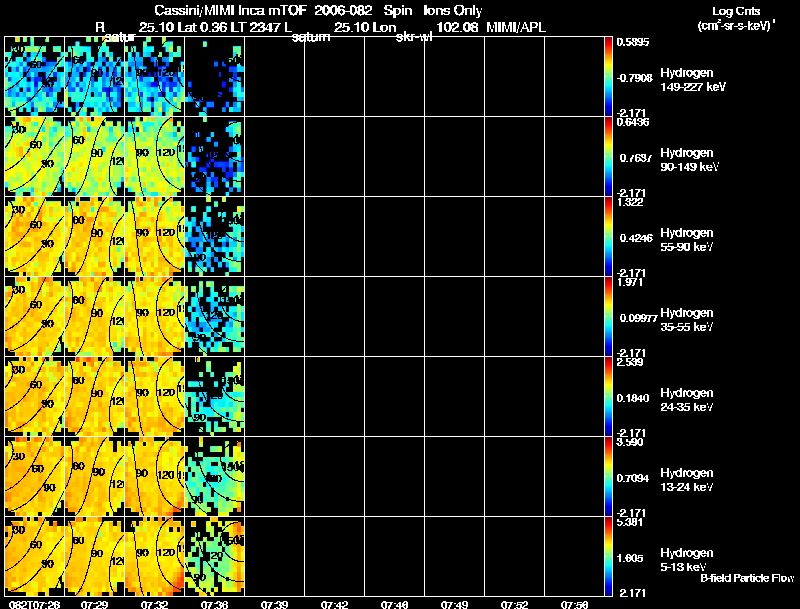Open the first image panel in the top row

click(x=35, y=75)
